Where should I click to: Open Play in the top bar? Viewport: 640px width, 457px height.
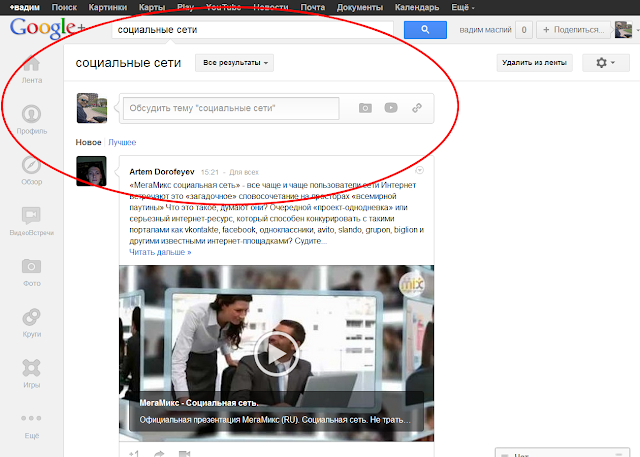tap(186, 7)
